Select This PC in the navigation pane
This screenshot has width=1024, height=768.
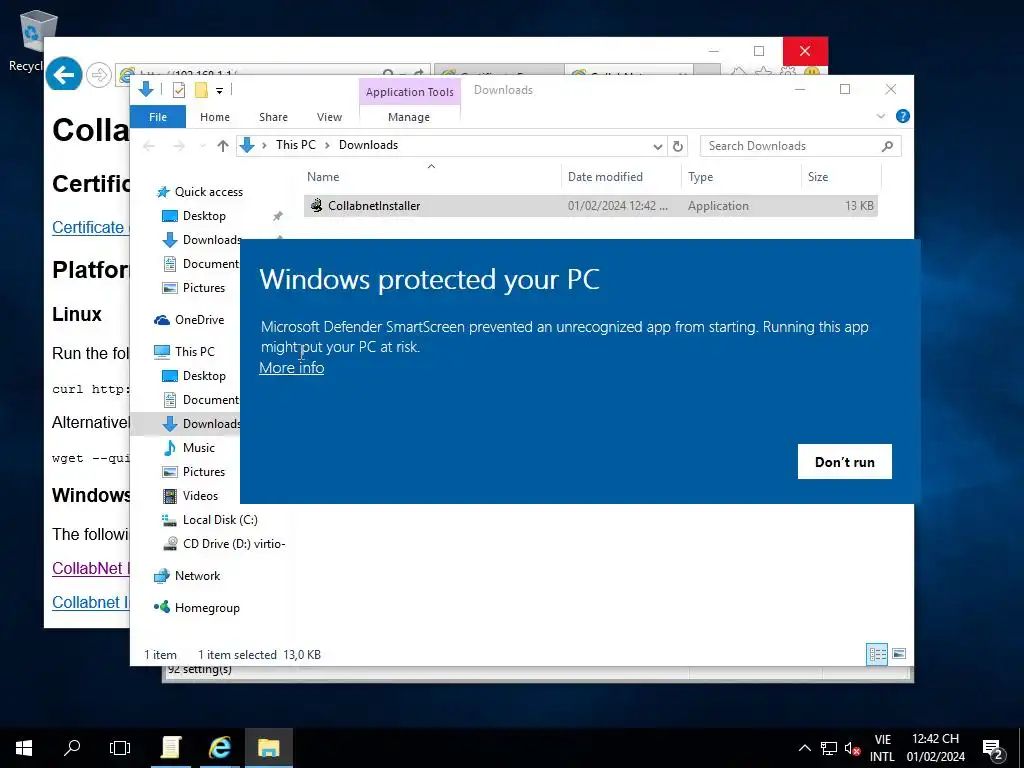tap(194, 352)
